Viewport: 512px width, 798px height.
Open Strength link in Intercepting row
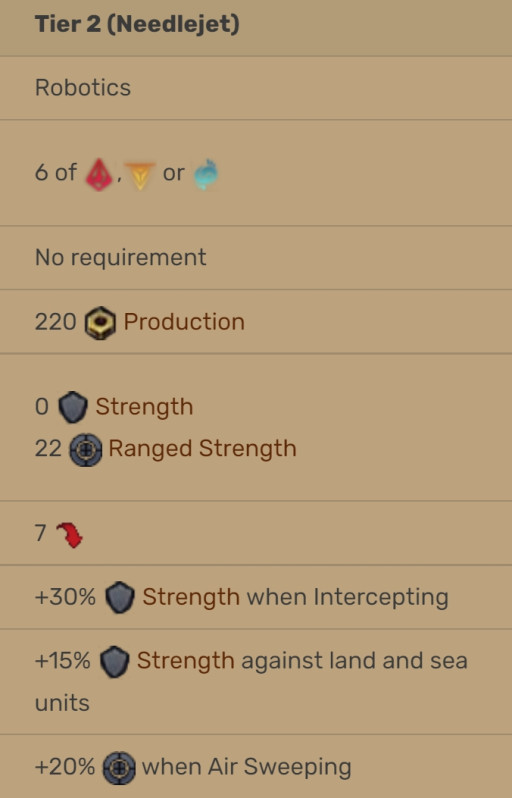click(x=191, y=597)
